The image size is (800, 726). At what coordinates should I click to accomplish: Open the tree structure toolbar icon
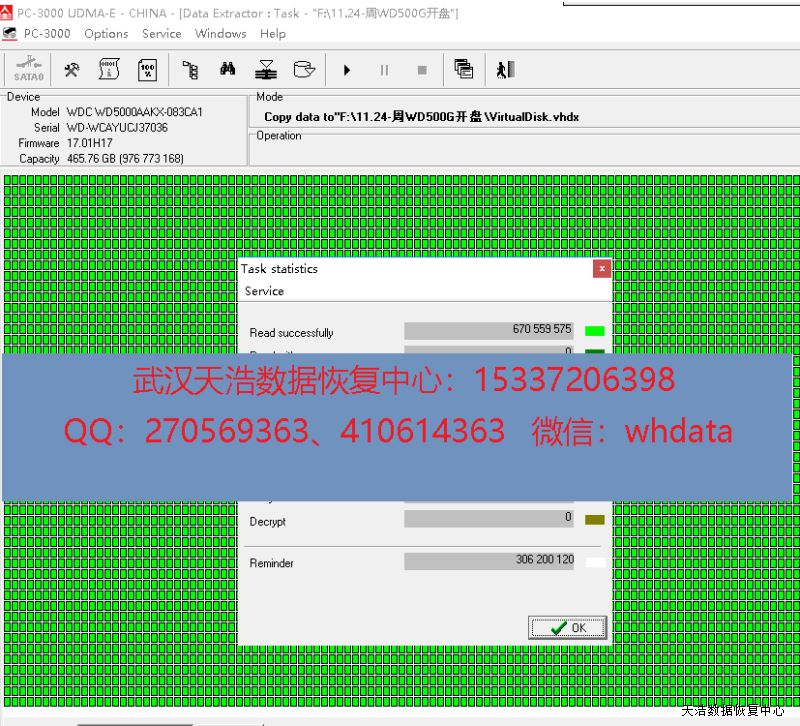[x=190, y=70]
